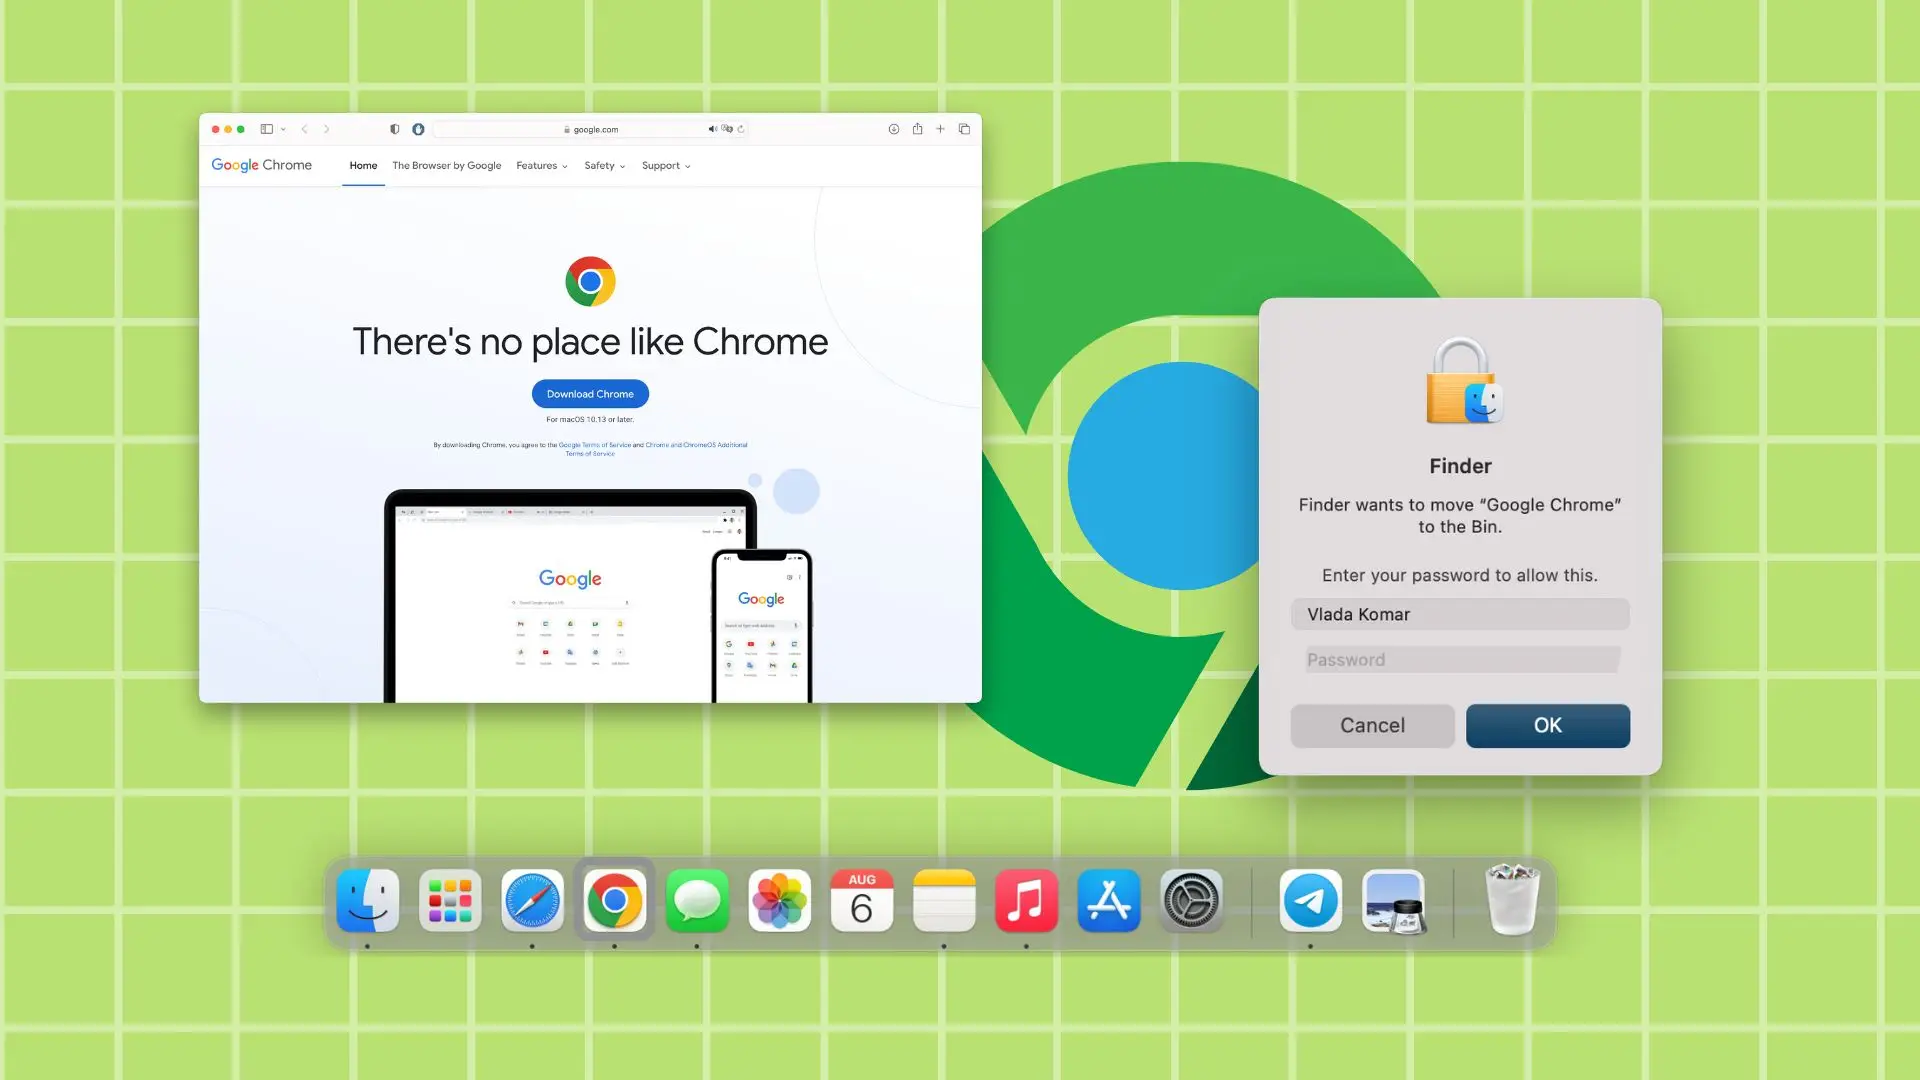
Task: Click the Download Chrome button
Action: pos(590,394)
